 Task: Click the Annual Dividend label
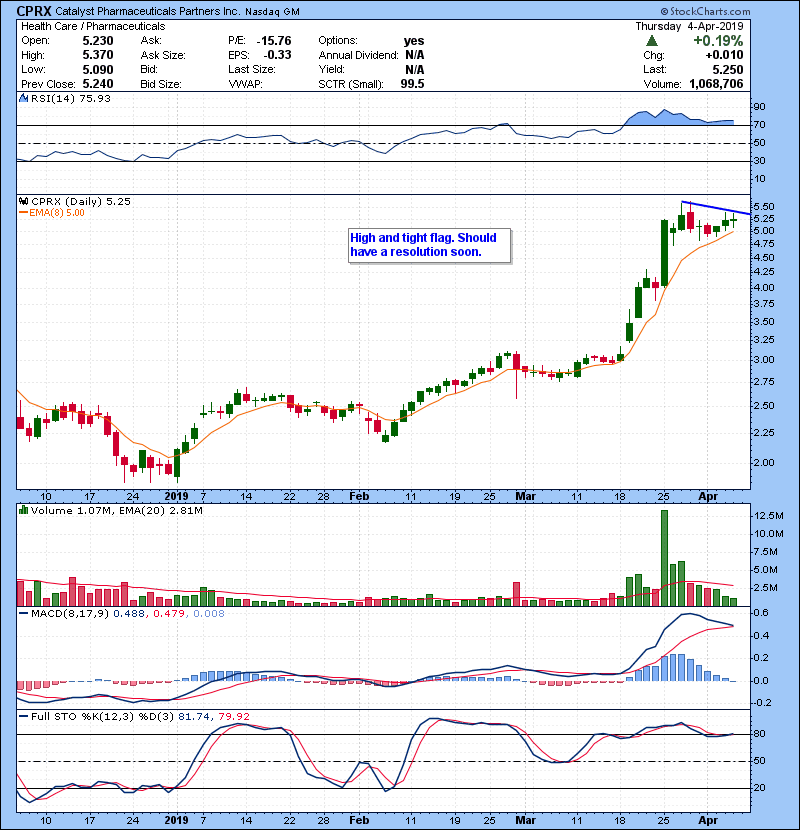click(358, 55)
